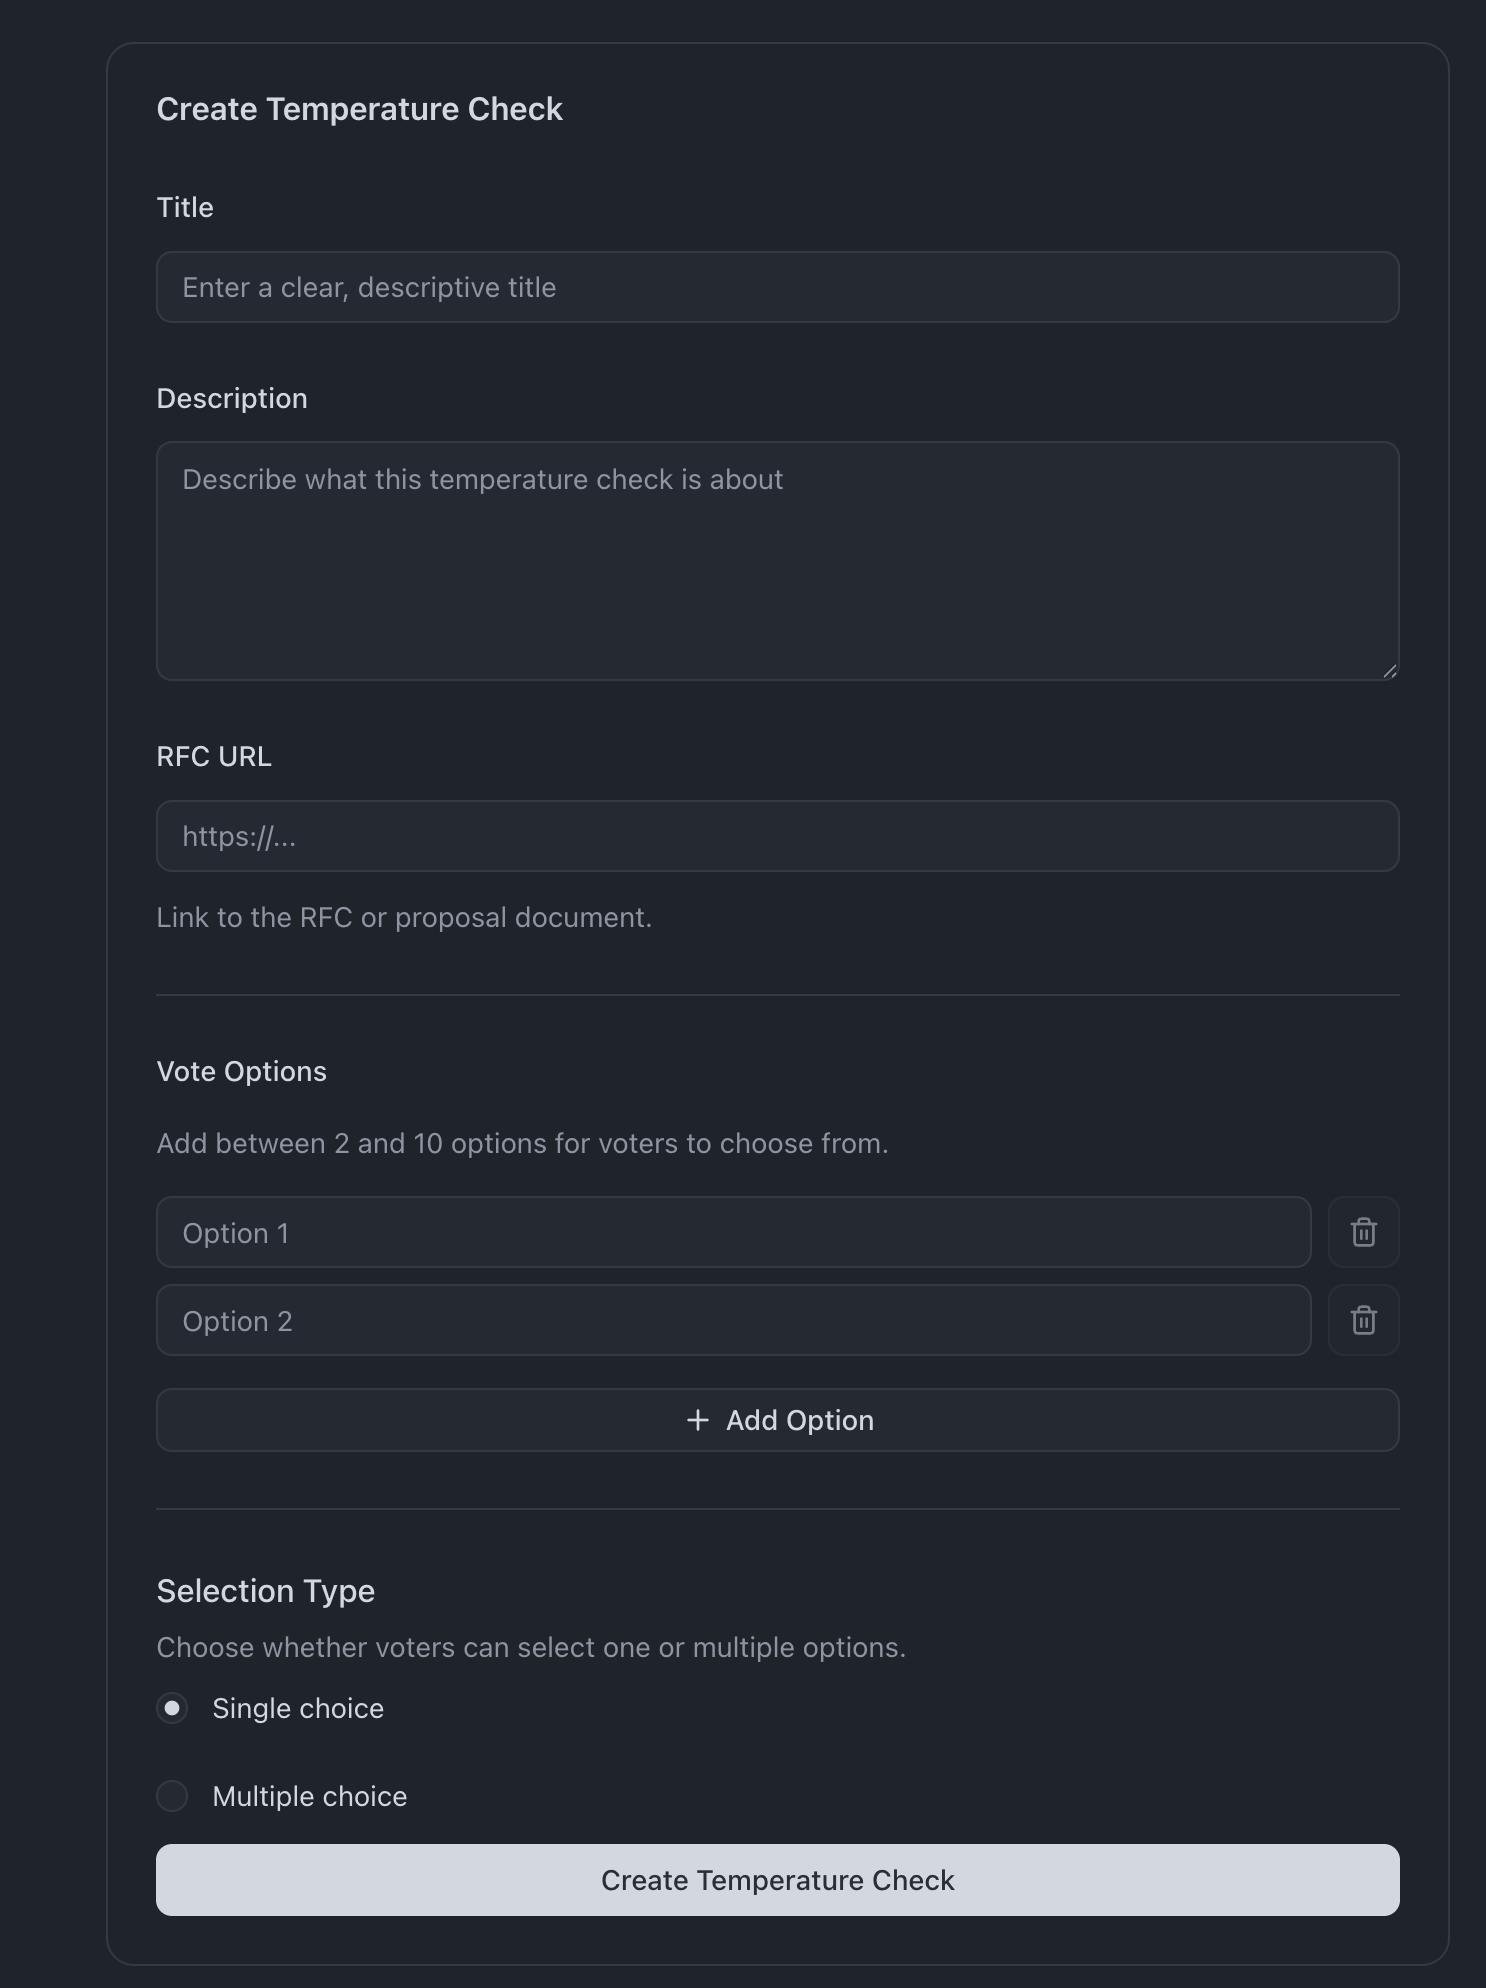Select the Single choice radio button

(x=172, y=1708)
